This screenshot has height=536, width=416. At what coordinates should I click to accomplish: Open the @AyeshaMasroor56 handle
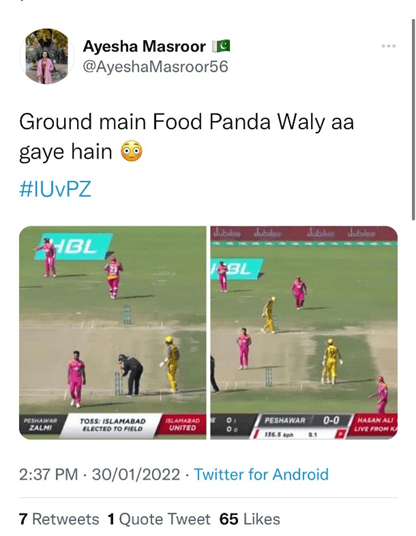(x=156, y=66)
